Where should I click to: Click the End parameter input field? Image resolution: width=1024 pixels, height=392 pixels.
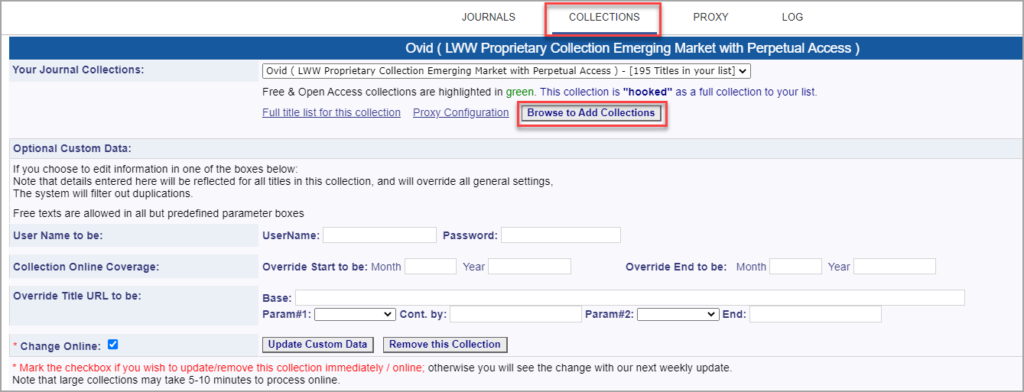[816, 315]
